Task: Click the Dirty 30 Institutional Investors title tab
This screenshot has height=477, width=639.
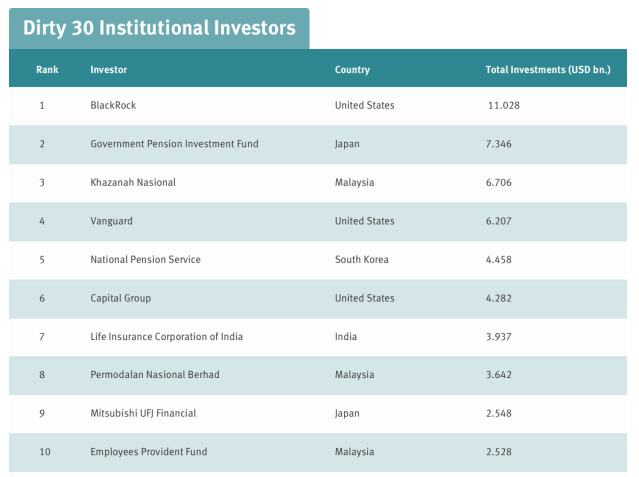Action: pyautogui.click(x=159, y=28)
